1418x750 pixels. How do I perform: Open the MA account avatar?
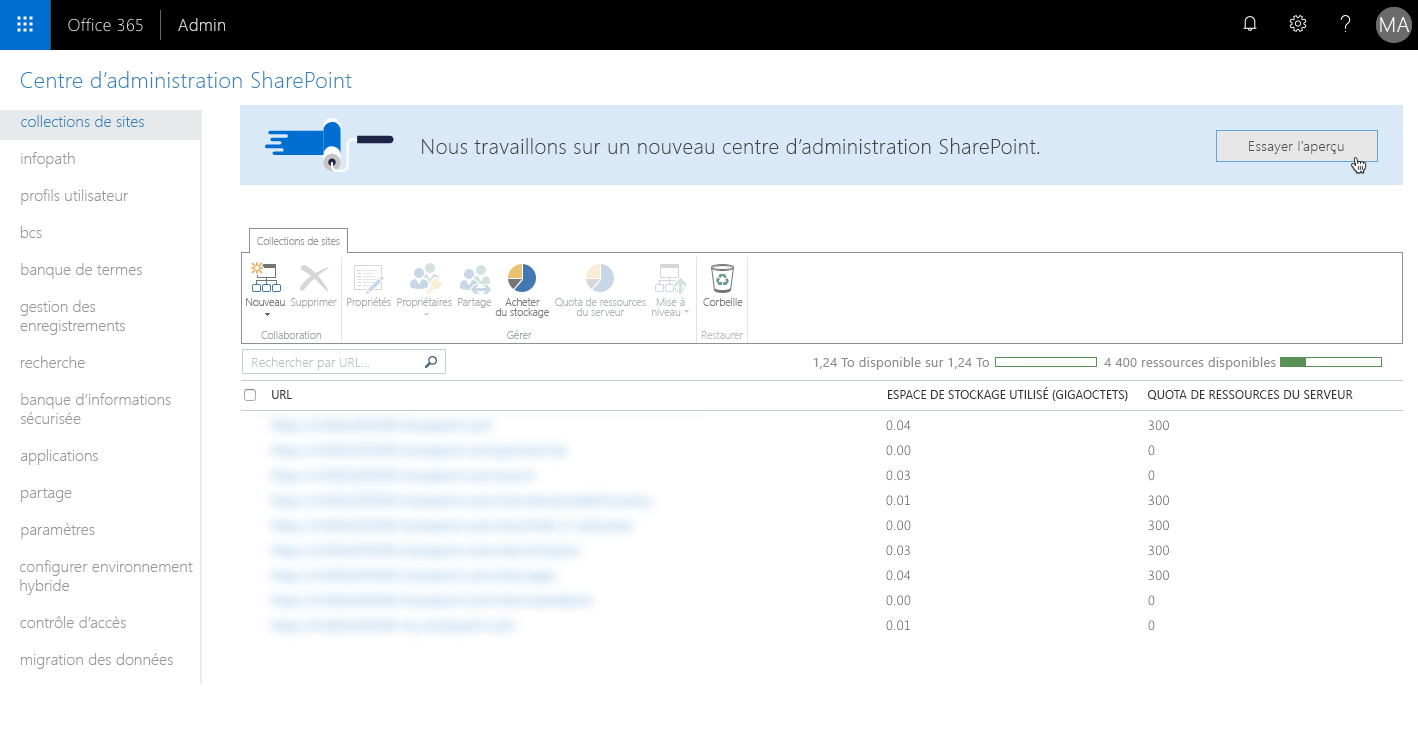click(1393, 25)
